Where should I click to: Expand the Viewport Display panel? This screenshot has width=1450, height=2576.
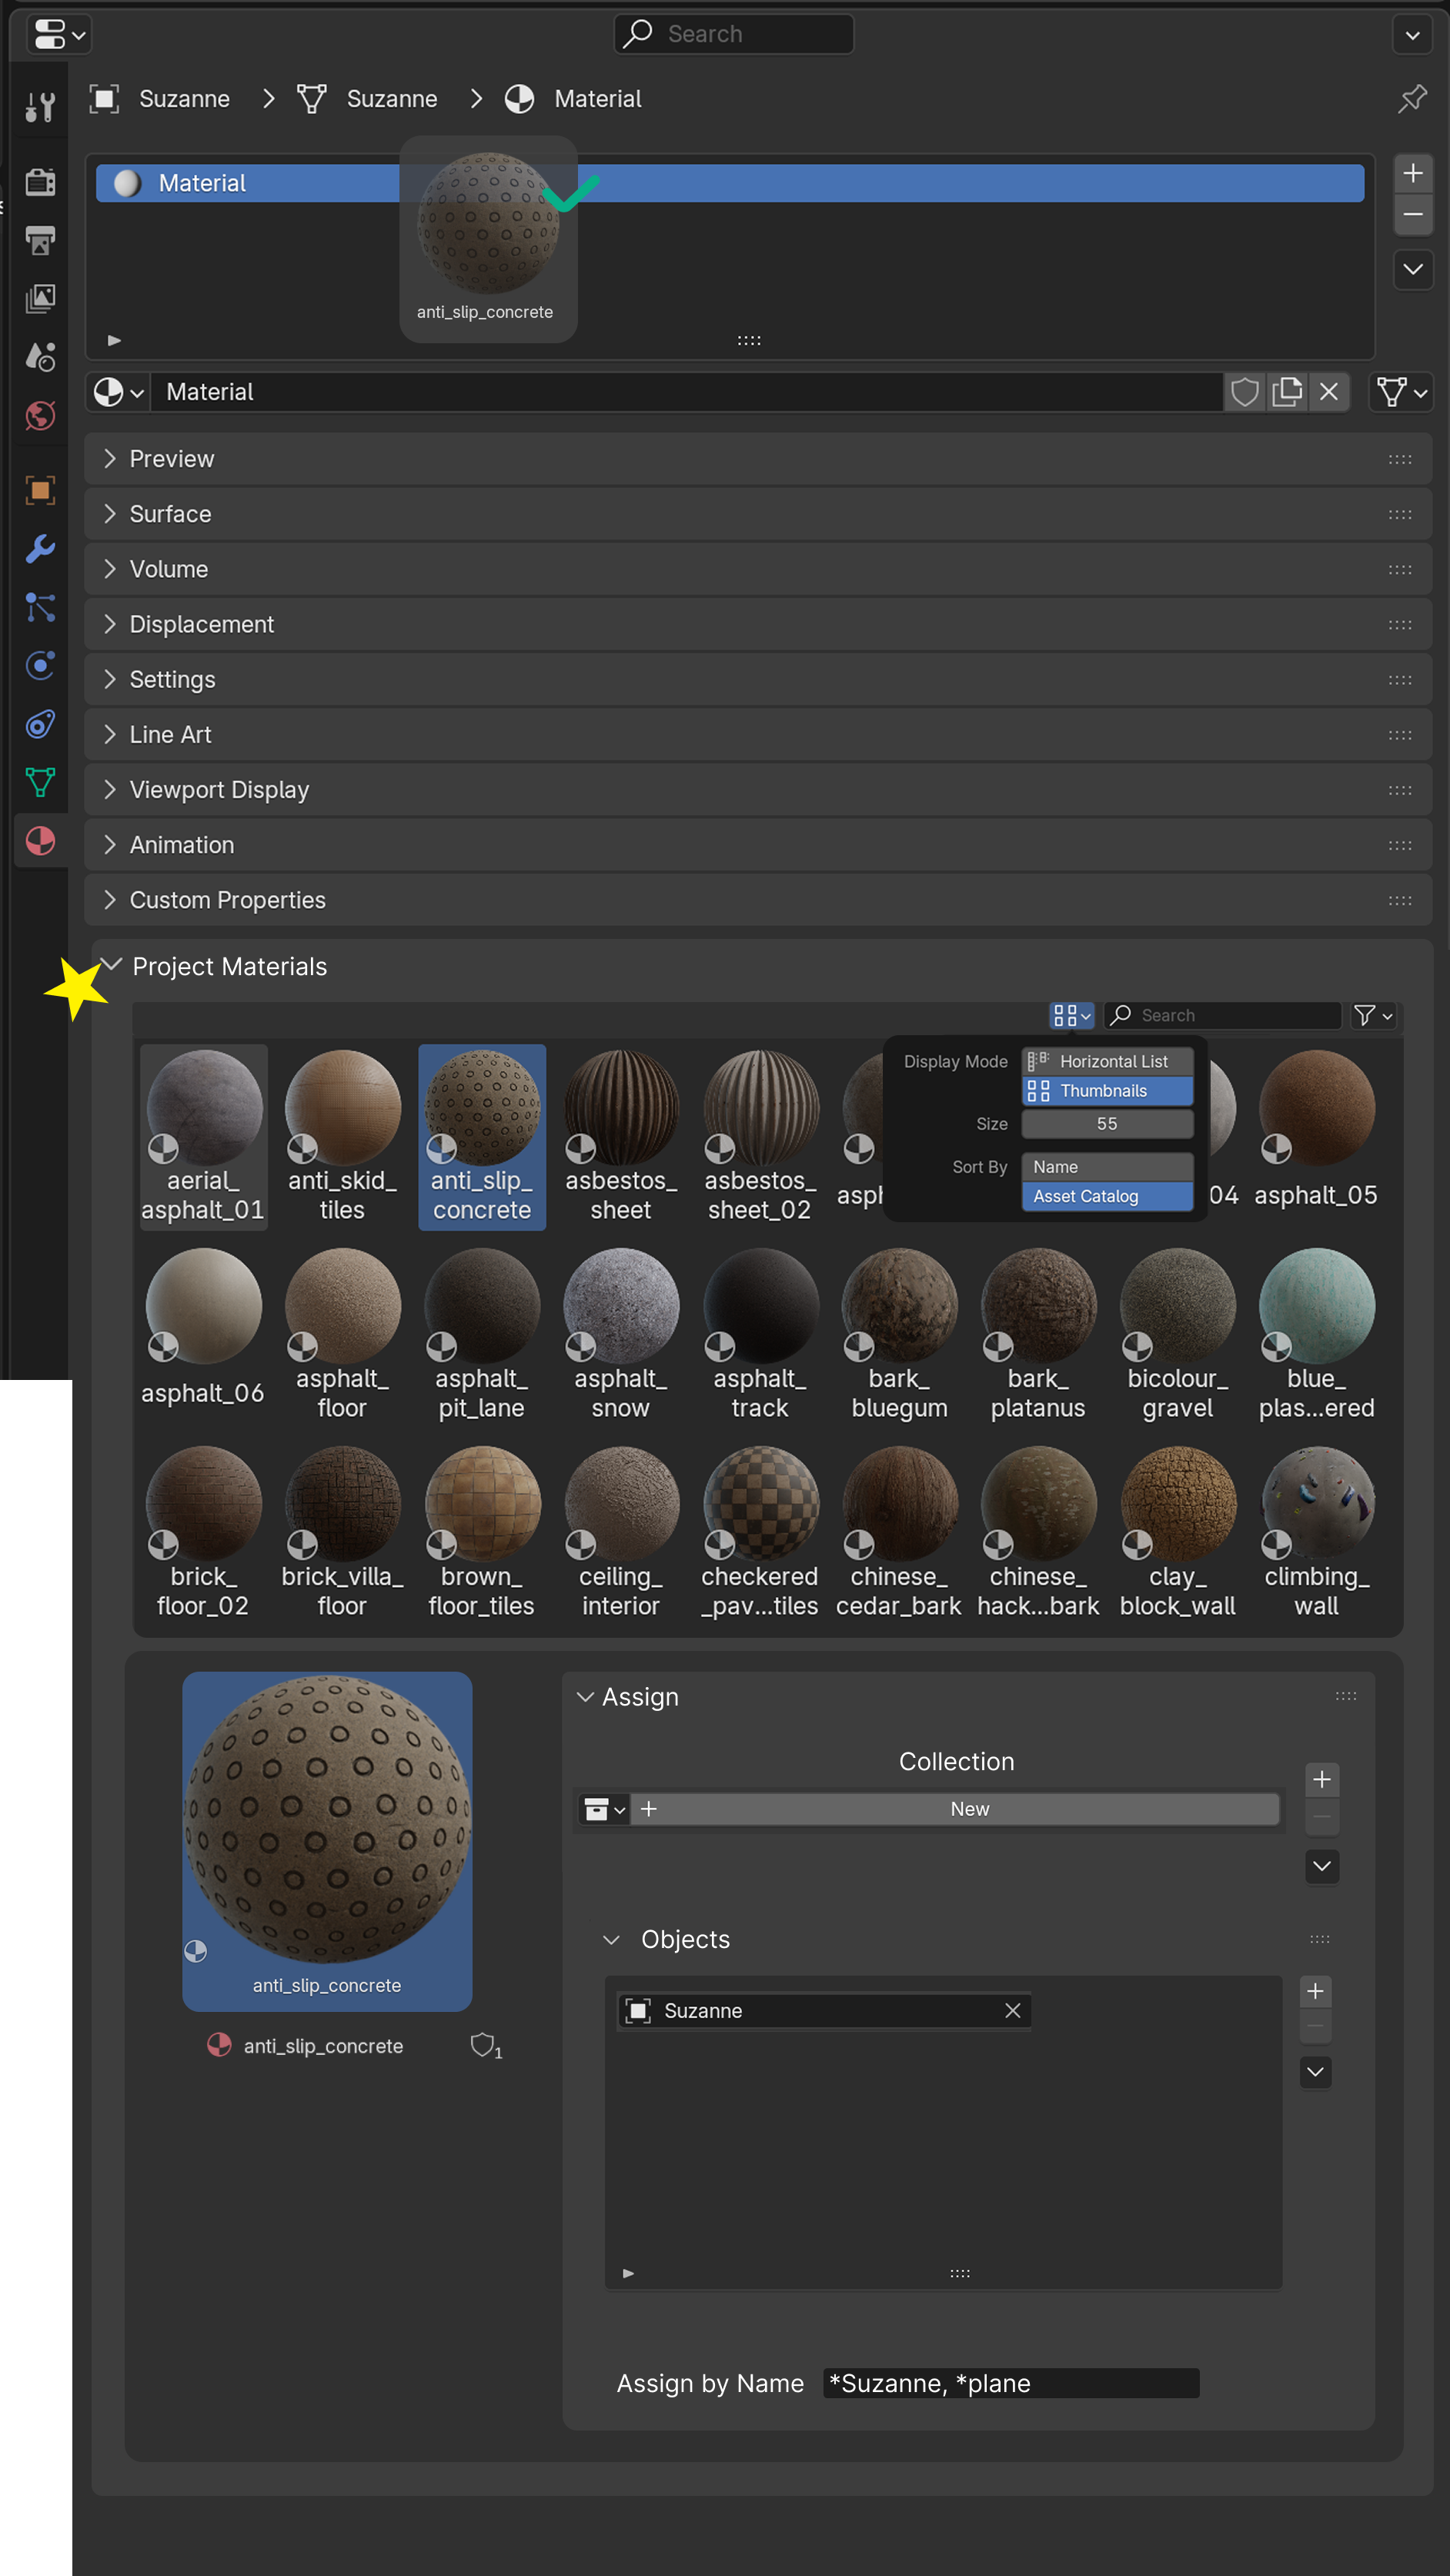(759, 790)
